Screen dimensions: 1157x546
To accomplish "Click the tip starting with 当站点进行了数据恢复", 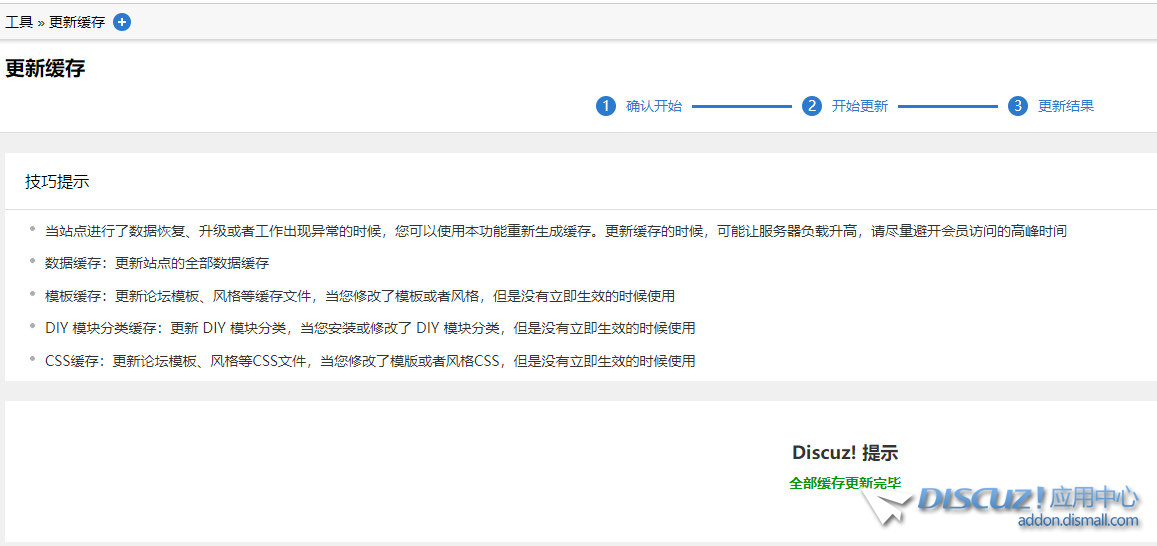I will click(556, 231).
